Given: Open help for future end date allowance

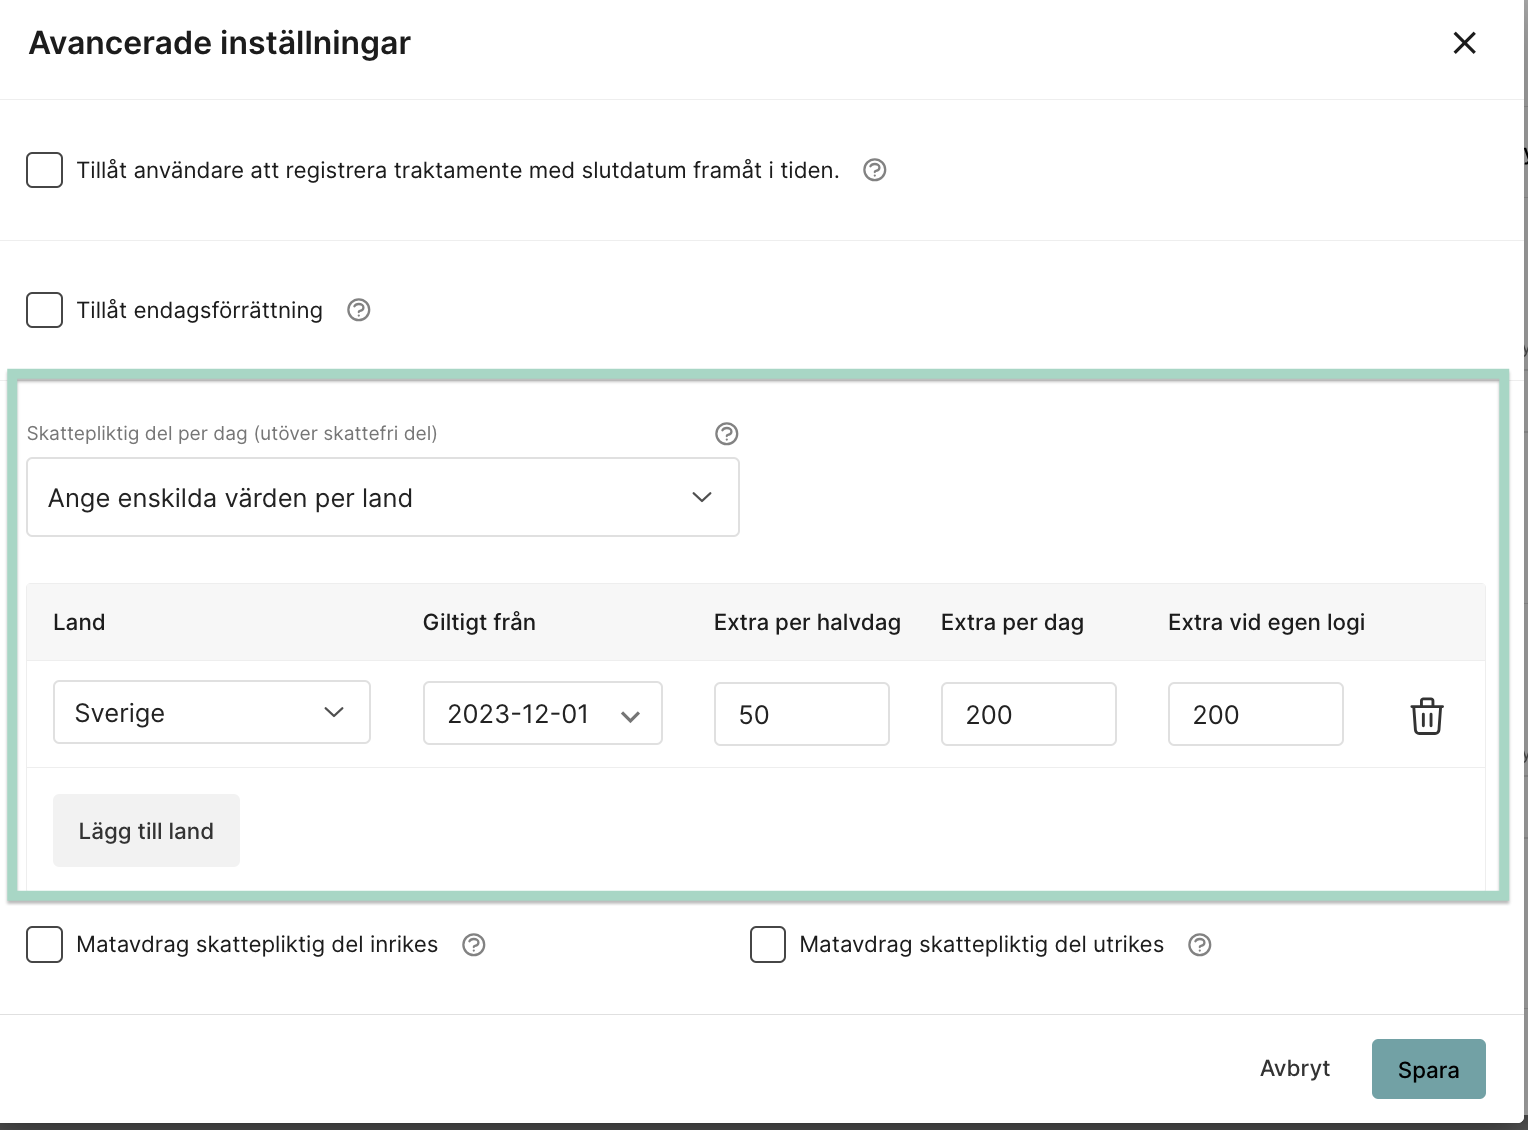Looking at the screenshot, I should click(875, 170).
